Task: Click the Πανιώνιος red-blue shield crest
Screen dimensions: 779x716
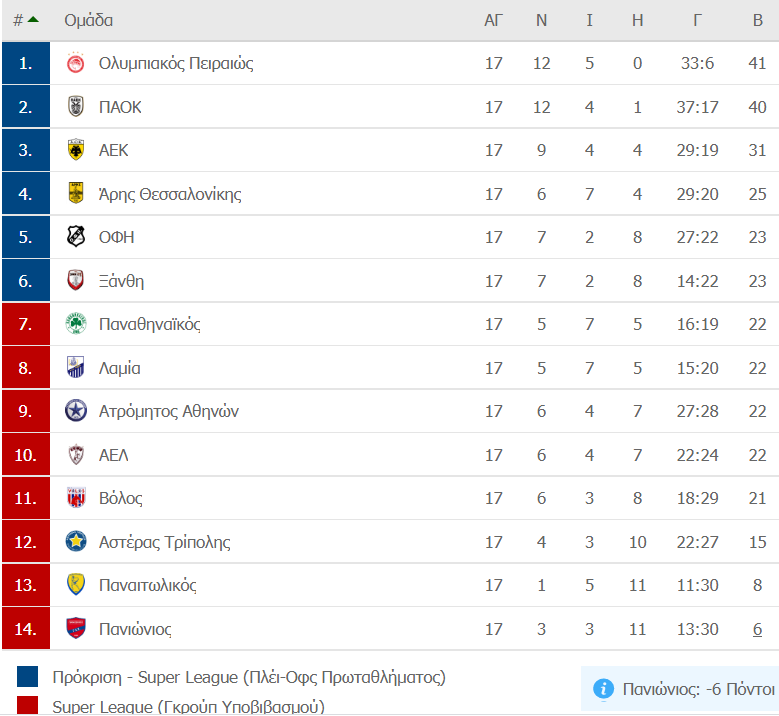Action: click(76, 629)
